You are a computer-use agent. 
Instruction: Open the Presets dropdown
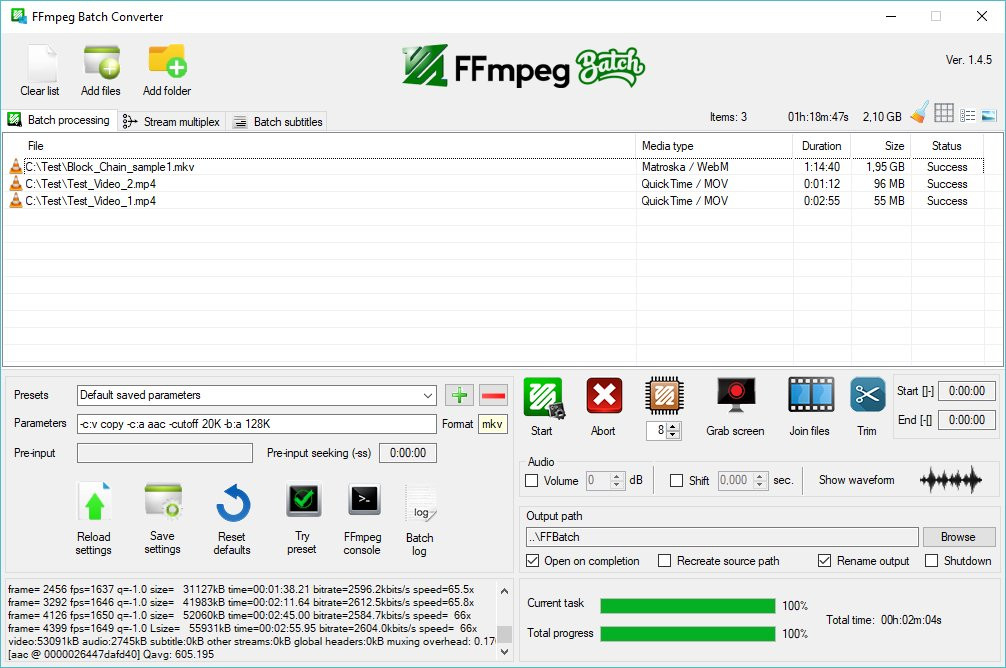428,395
